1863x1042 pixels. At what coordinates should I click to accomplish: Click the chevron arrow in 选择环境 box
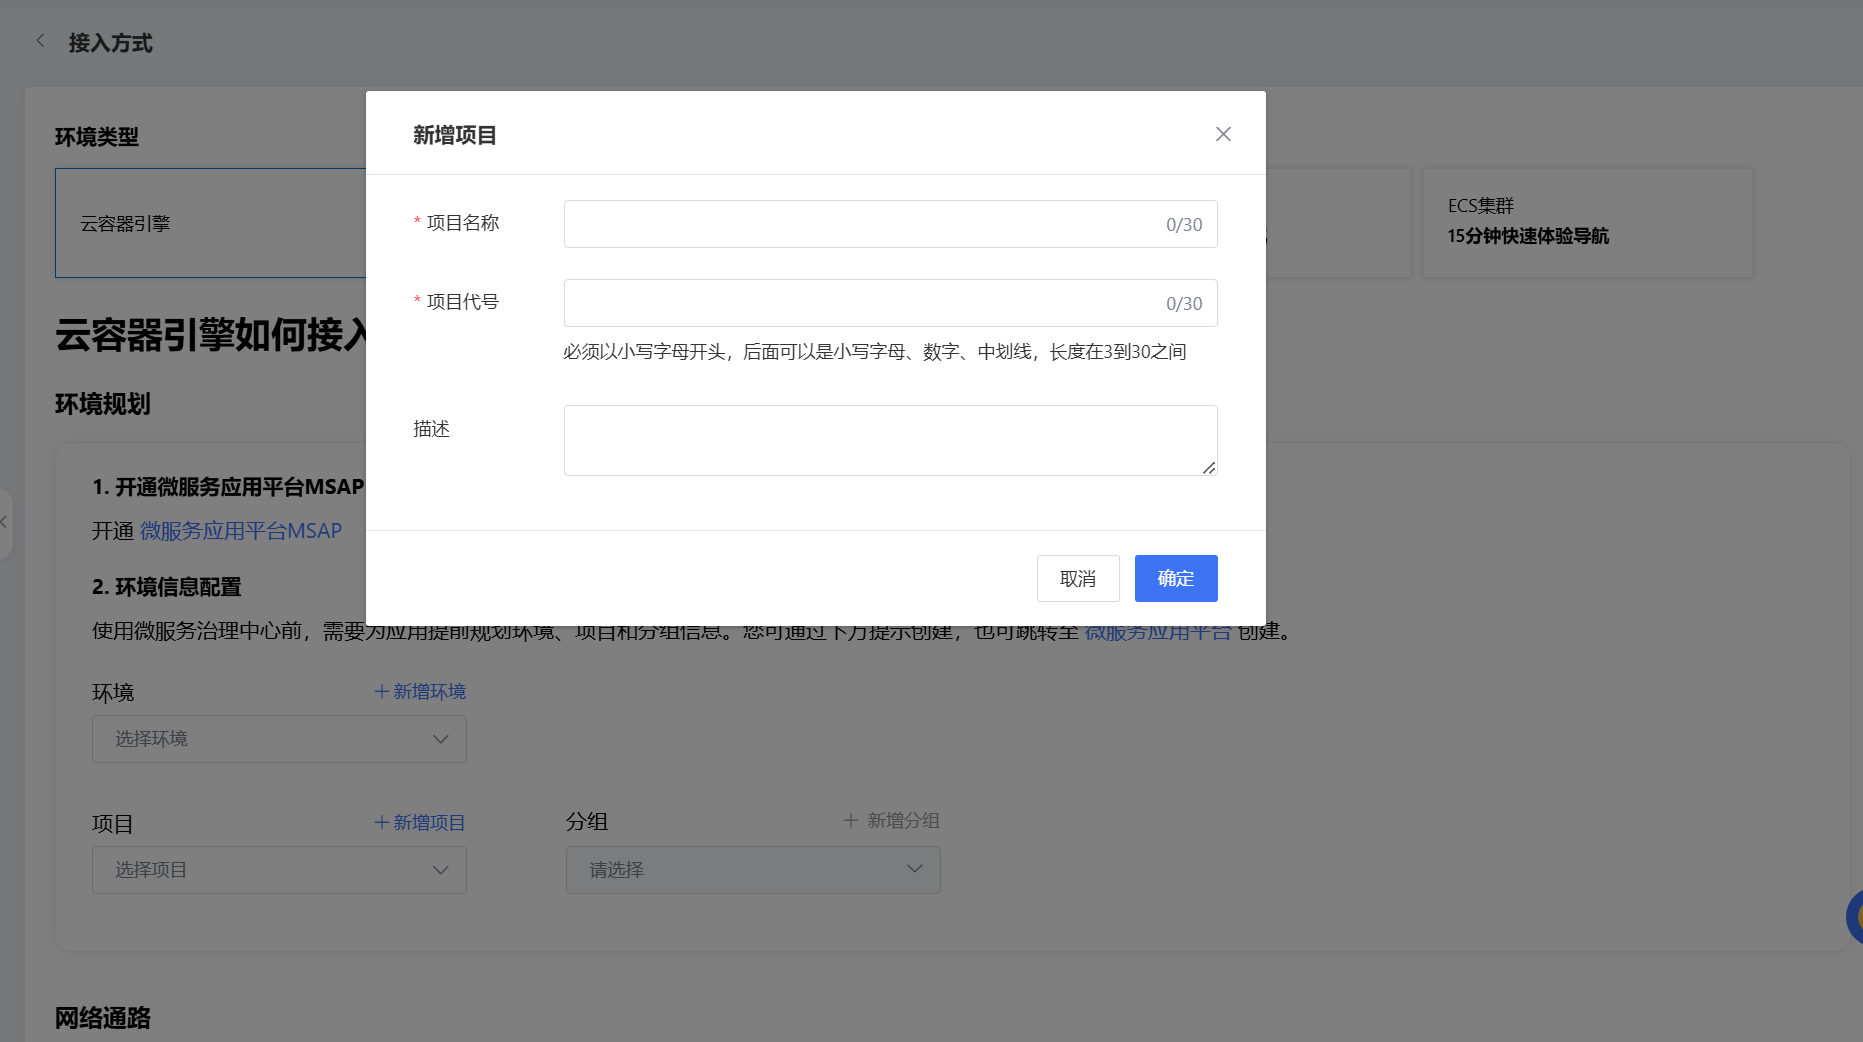click(x=440, y=739)
